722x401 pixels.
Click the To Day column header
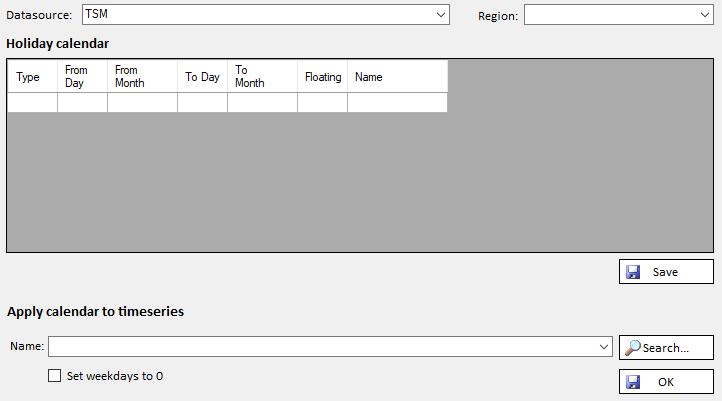point(202,77)
